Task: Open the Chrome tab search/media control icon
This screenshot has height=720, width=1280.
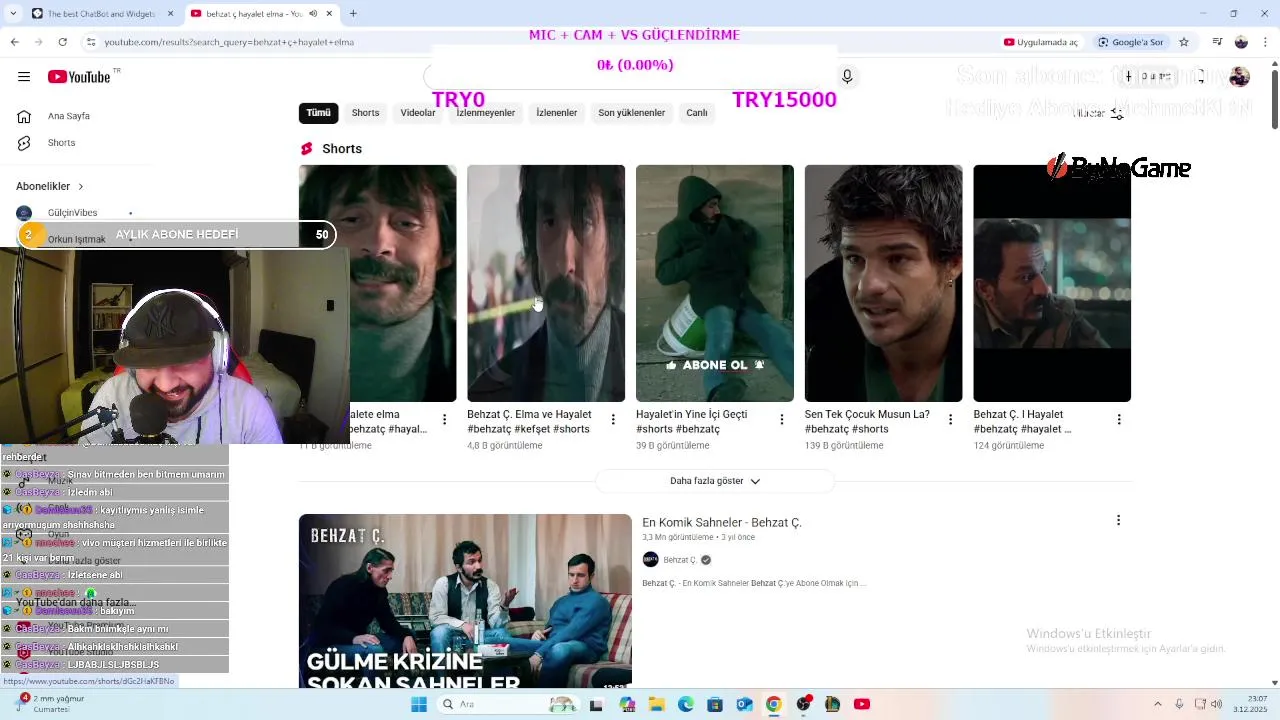Action: pos(1217,42)
